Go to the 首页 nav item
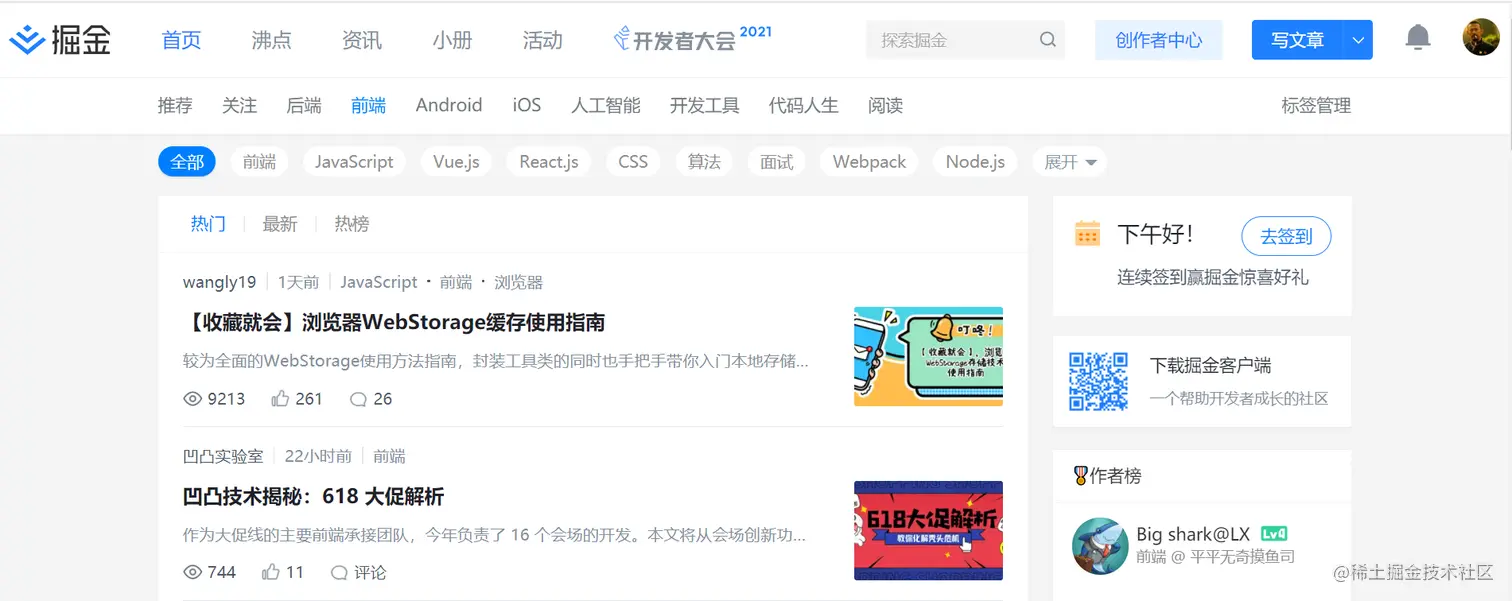The width and height of the screenshot is (1512, 601). 182,40
